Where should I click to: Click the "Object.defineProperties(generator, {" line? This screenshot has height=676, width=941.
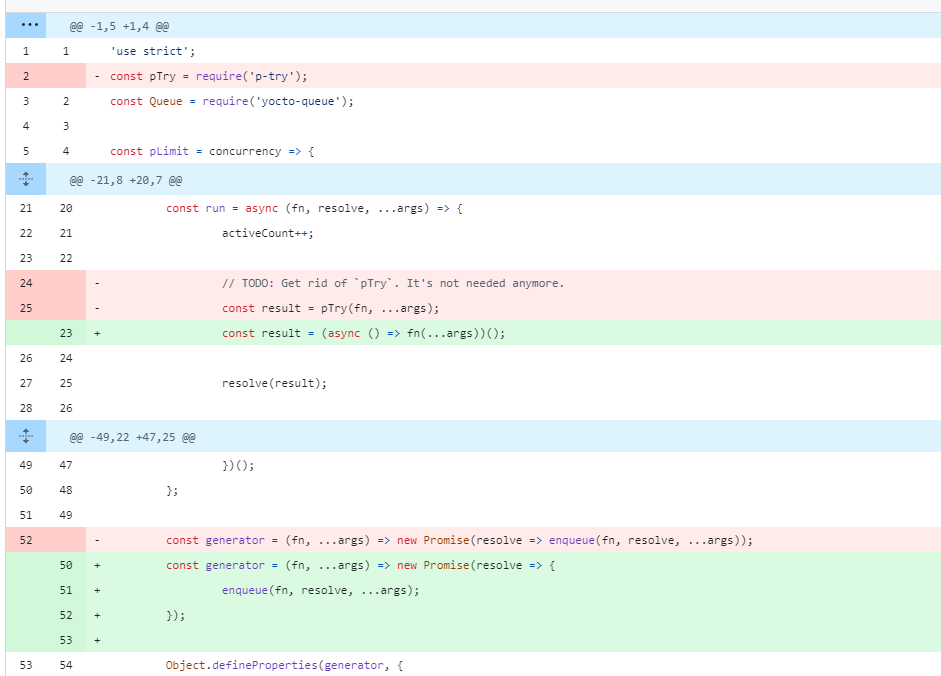[284, 665]
